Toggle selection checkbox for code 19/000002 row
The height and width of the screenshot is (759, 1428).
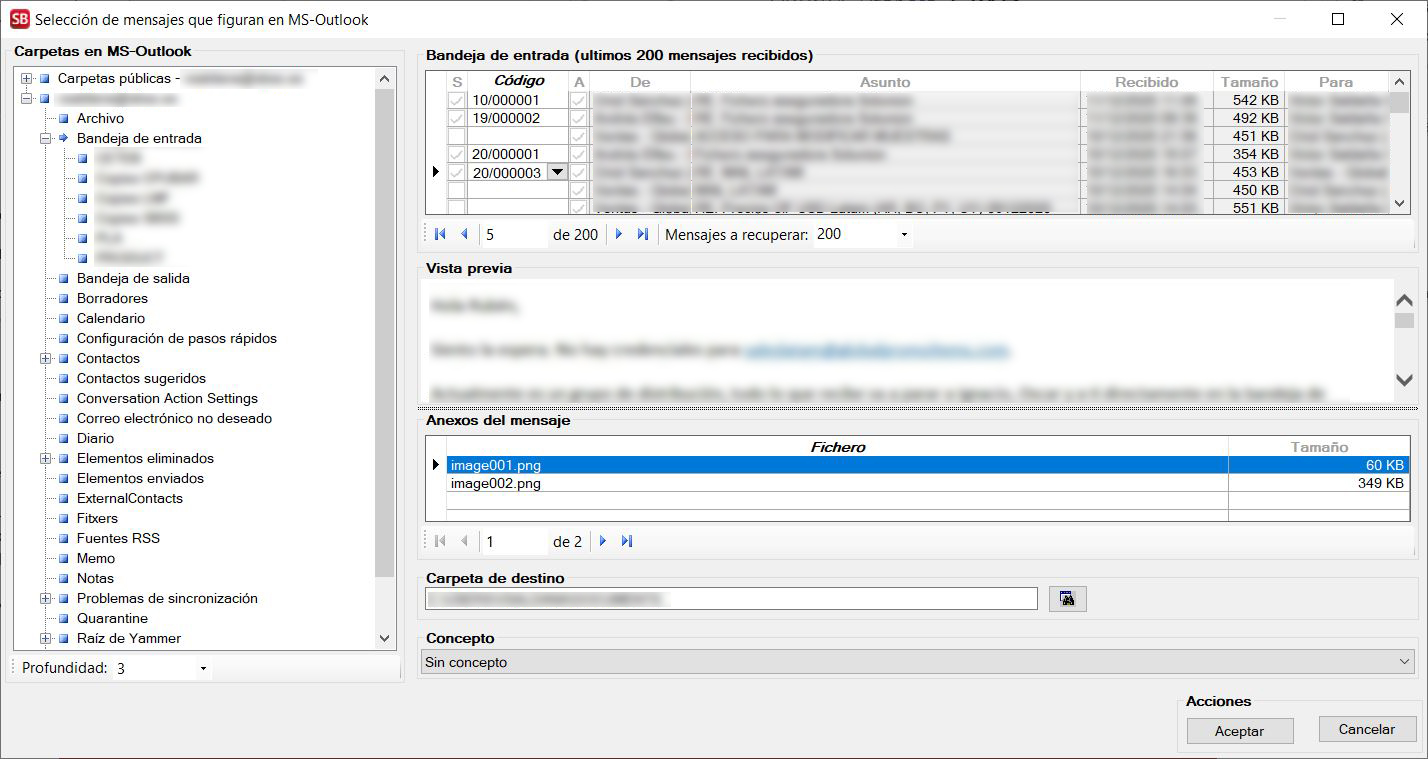[456, 119]
